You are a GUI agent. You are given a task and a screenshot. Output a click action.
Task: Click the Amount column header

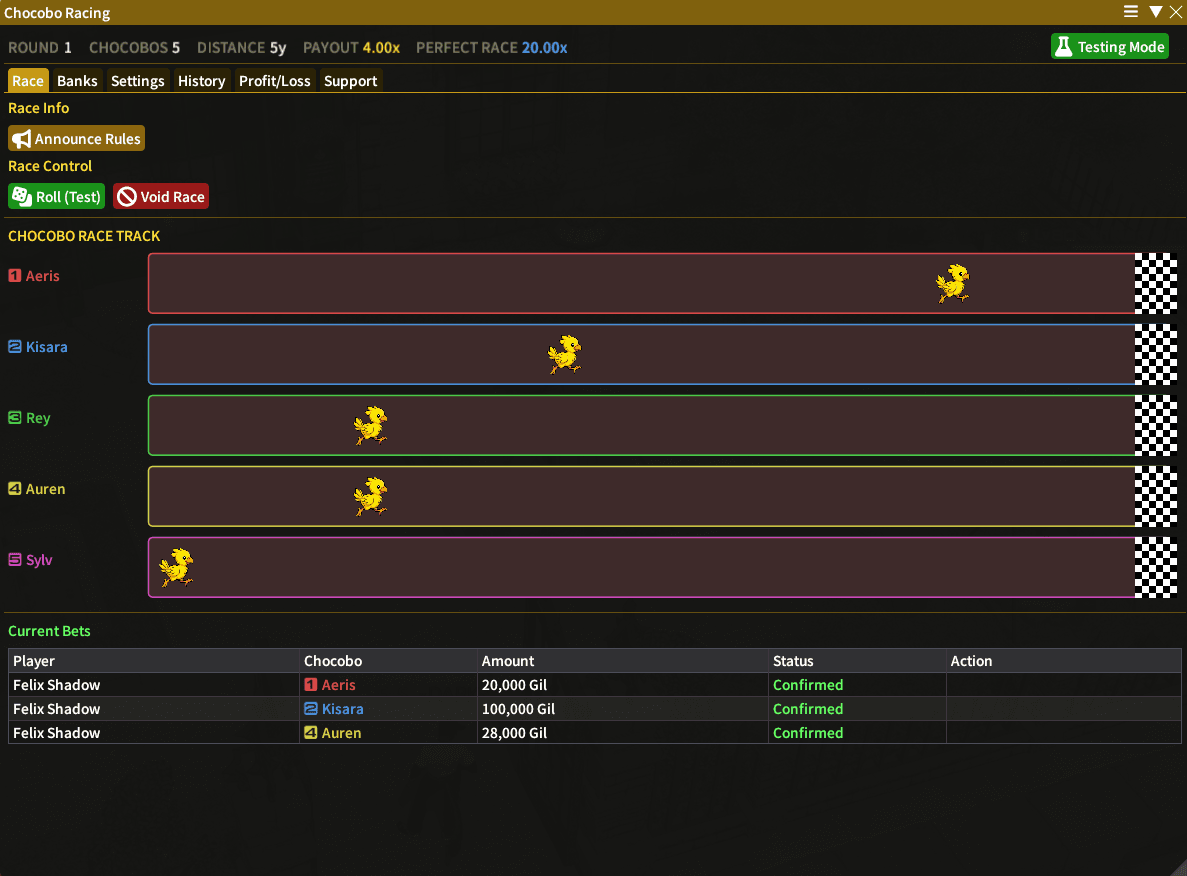tap(623, 661)
